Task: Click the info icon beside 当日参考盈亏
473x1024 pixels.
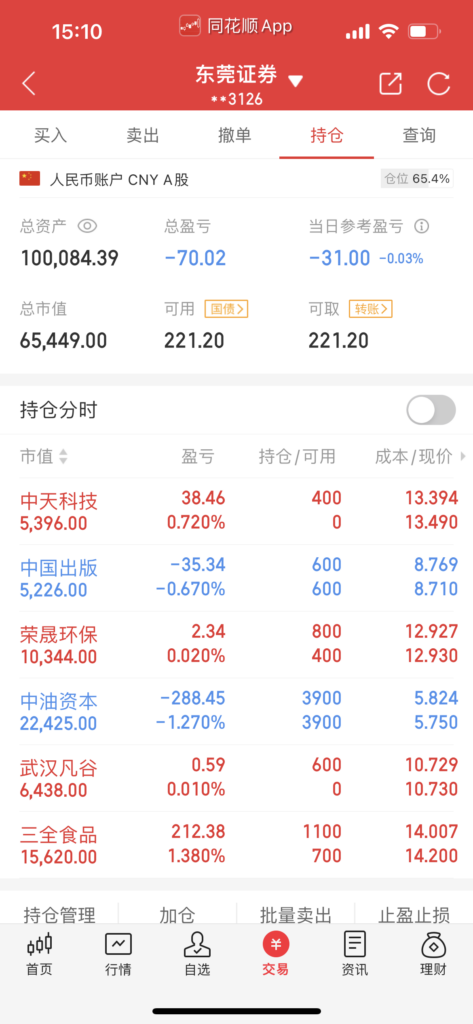Action: pos(422,227)
